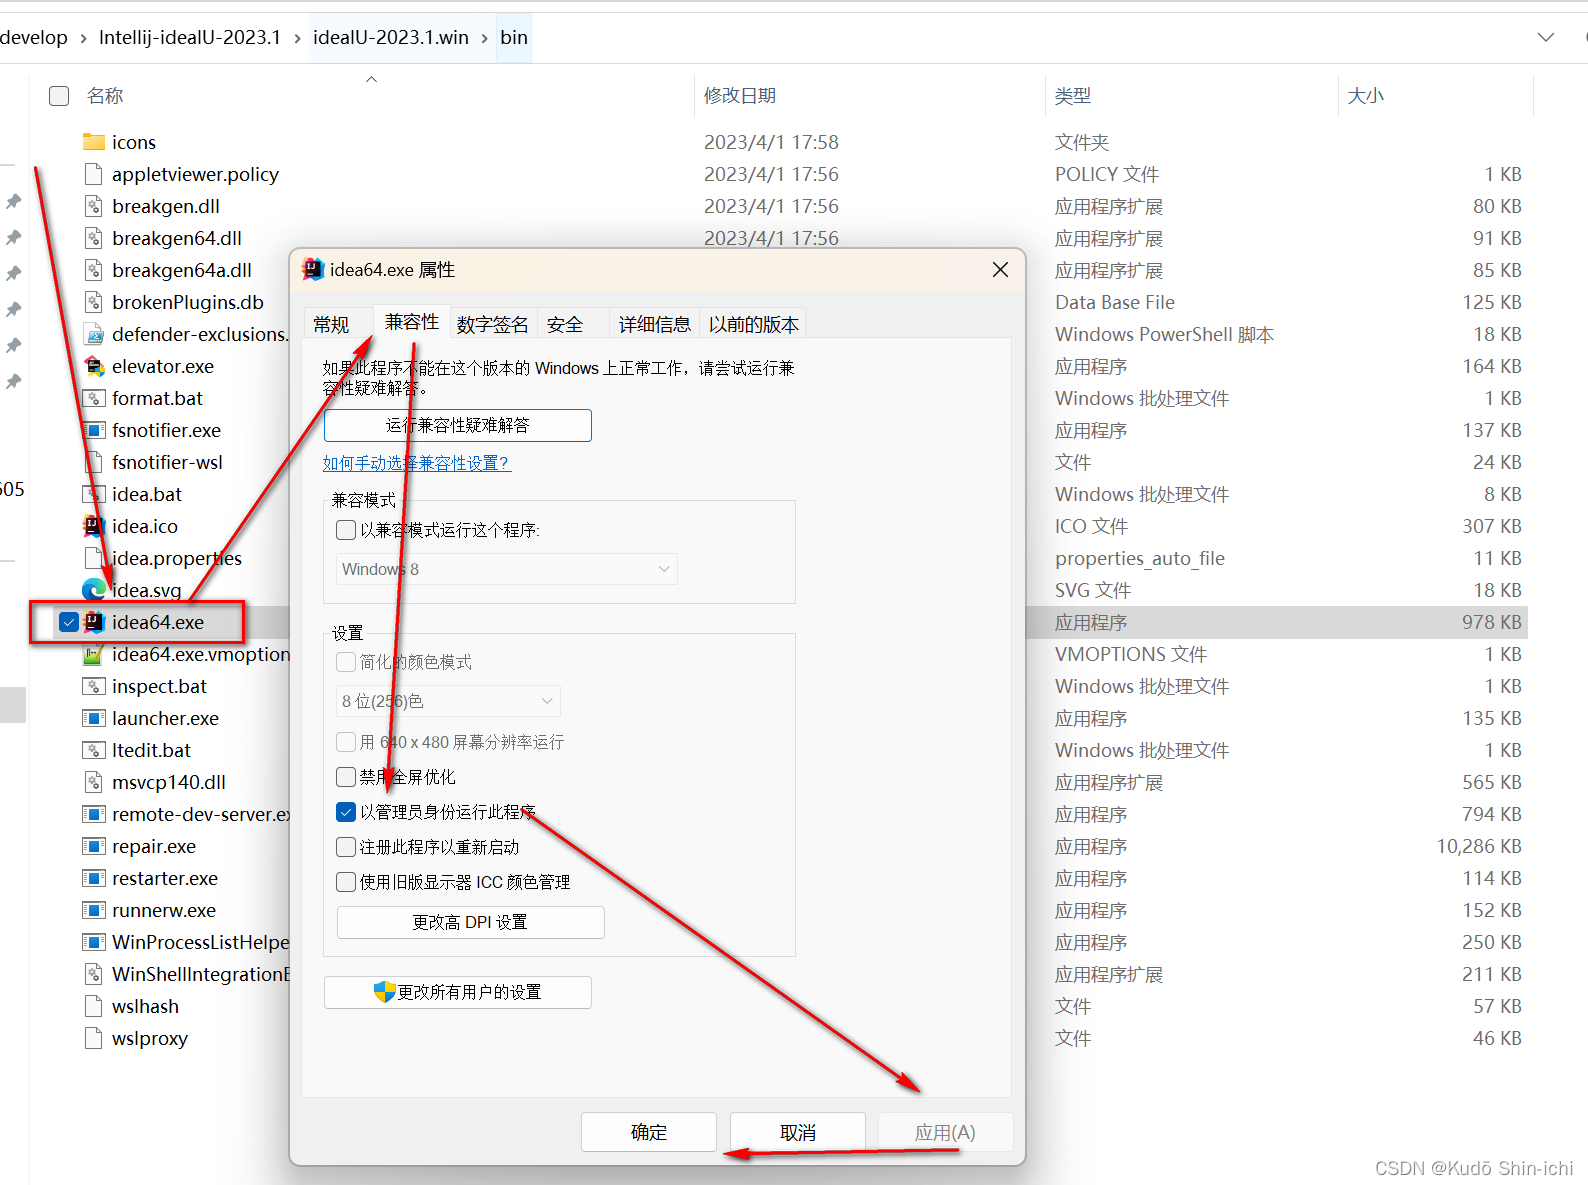The height and width of the screenshot is (1185, 1588).
Task: Click the restarter.exe icon
Action: [x=94, y=878]
